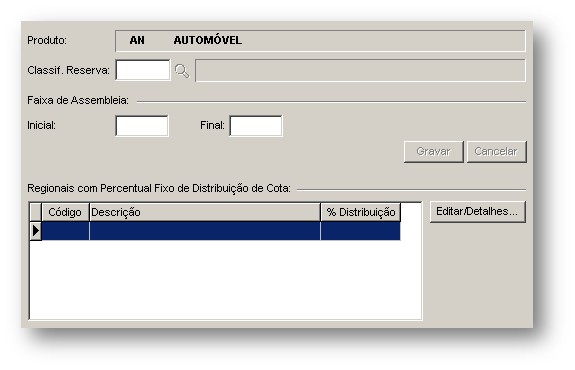Click the selected row's Código cell
Image resolution: width=575 pixels, height=370 pixels.
tap(65, 231)
